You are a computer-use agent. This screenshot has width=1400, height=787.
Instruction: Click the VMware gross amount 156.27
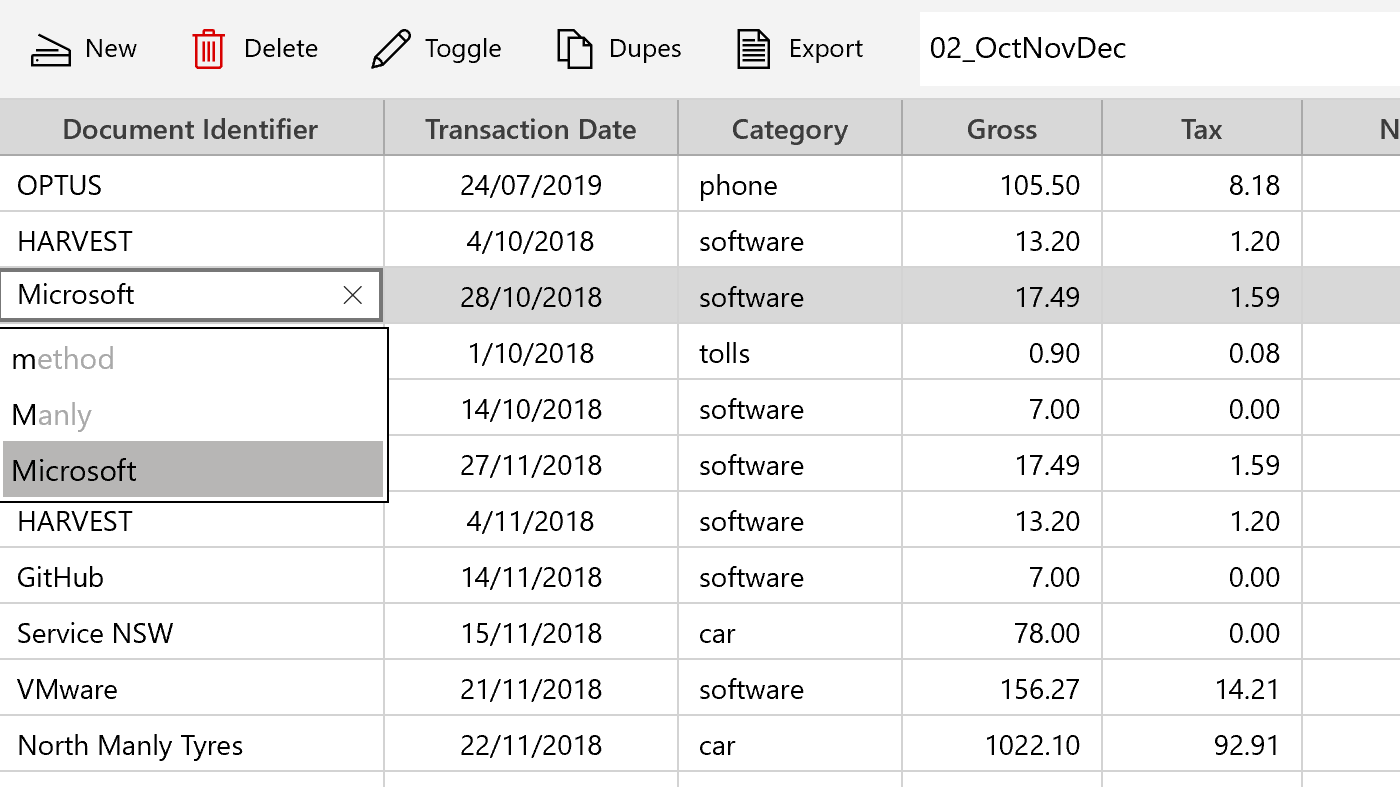coord(1040,689)
